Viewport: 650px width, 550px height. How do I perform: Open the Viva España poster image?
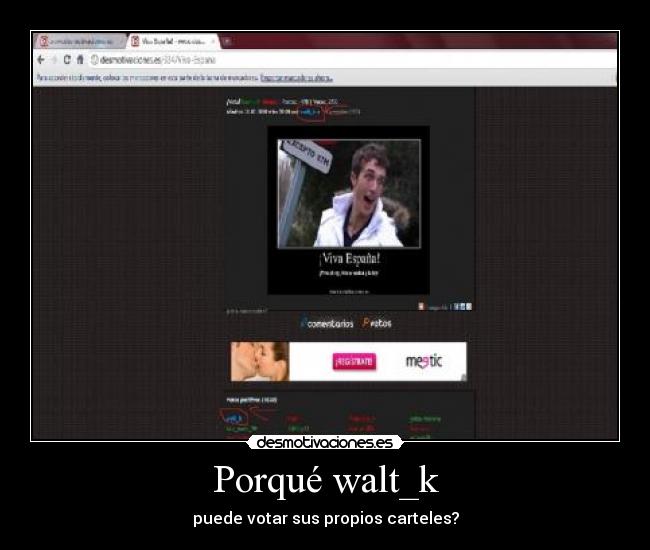tap(349, 210)
